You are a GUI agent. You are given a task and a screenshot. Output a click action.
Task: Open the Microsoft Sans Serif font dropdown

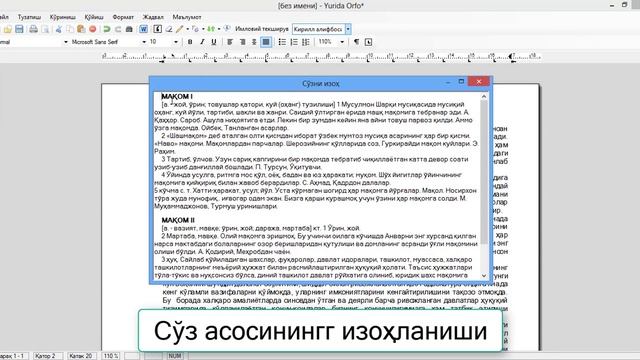pos(144,42)
